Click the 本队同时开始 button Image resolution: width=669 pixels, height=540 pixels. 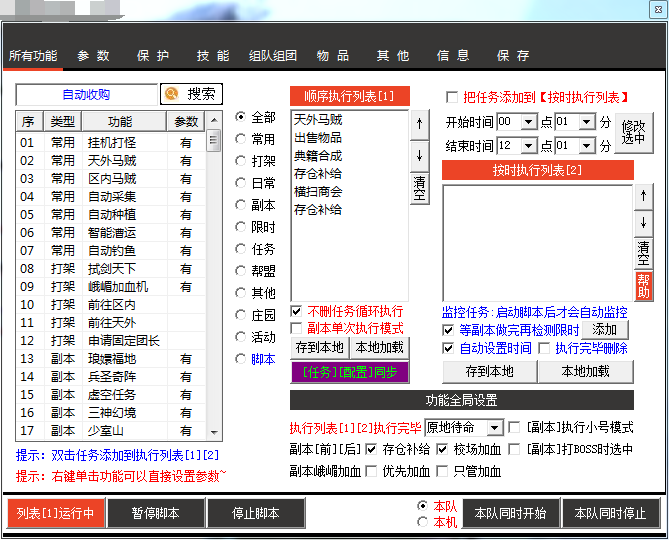[511, 513]
